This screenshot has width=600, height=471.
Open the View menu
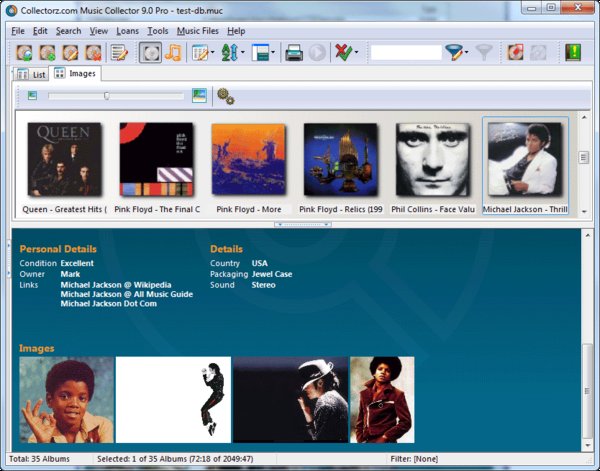(x=99, y=31)
